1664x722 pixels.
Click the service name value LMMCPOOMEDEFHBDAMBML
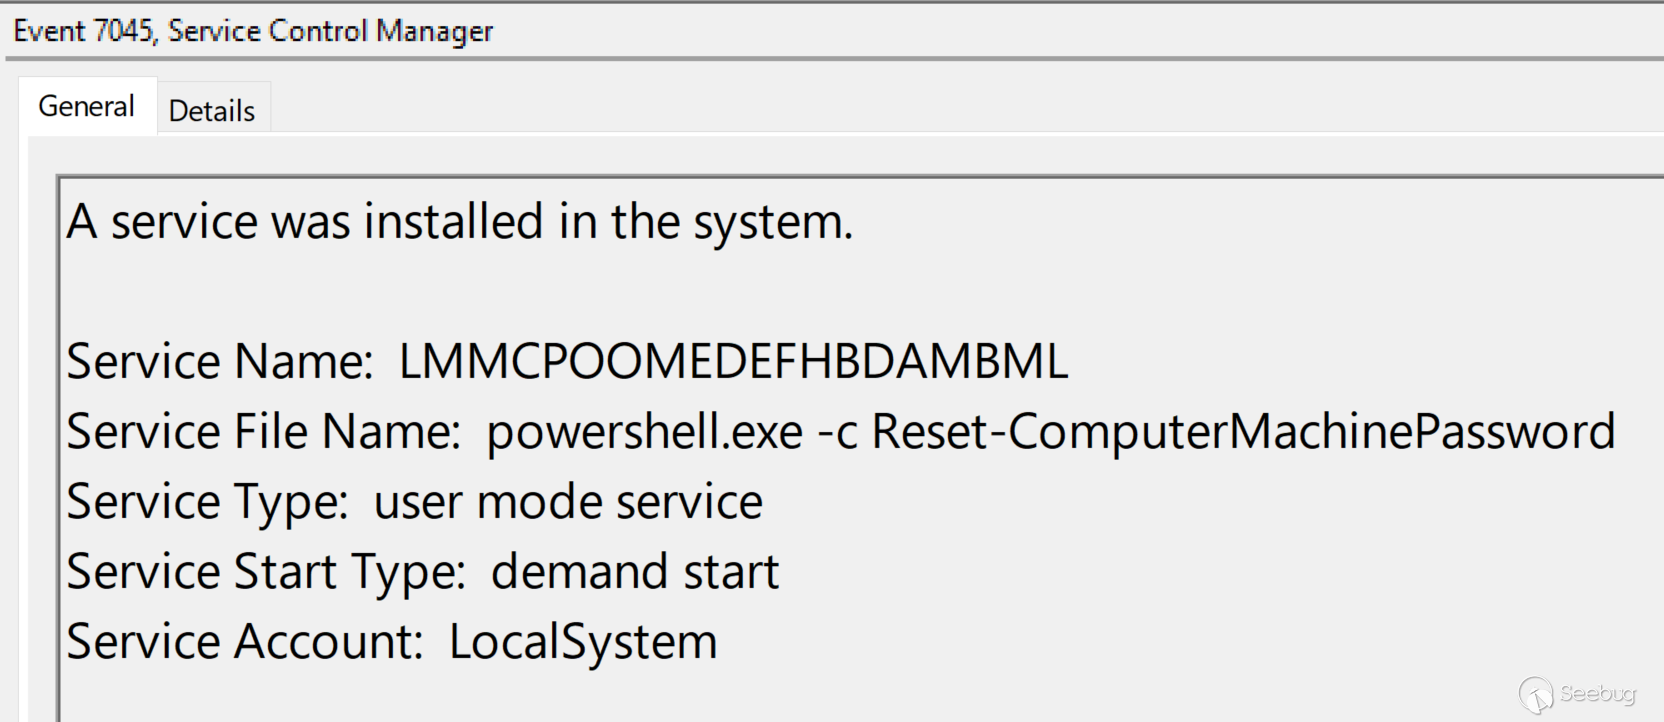(x=733, y=361)
